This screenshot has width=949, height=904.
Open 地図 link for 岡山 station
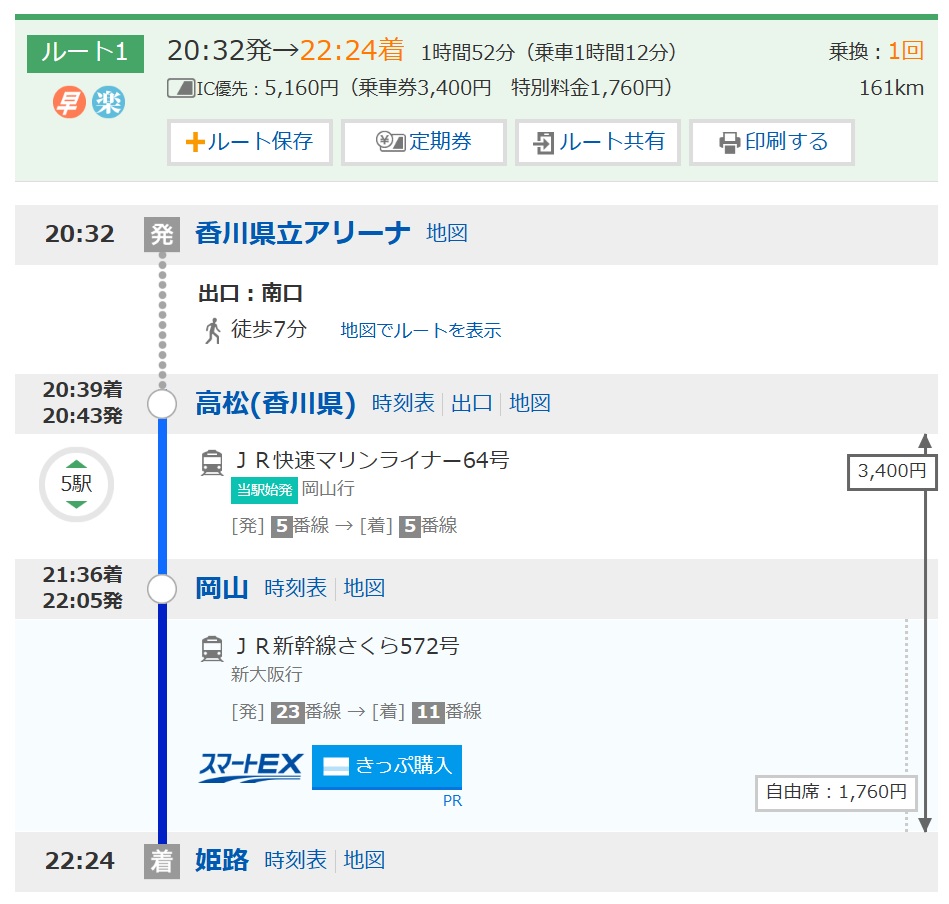pyautogui.click(x=364, y=588)
